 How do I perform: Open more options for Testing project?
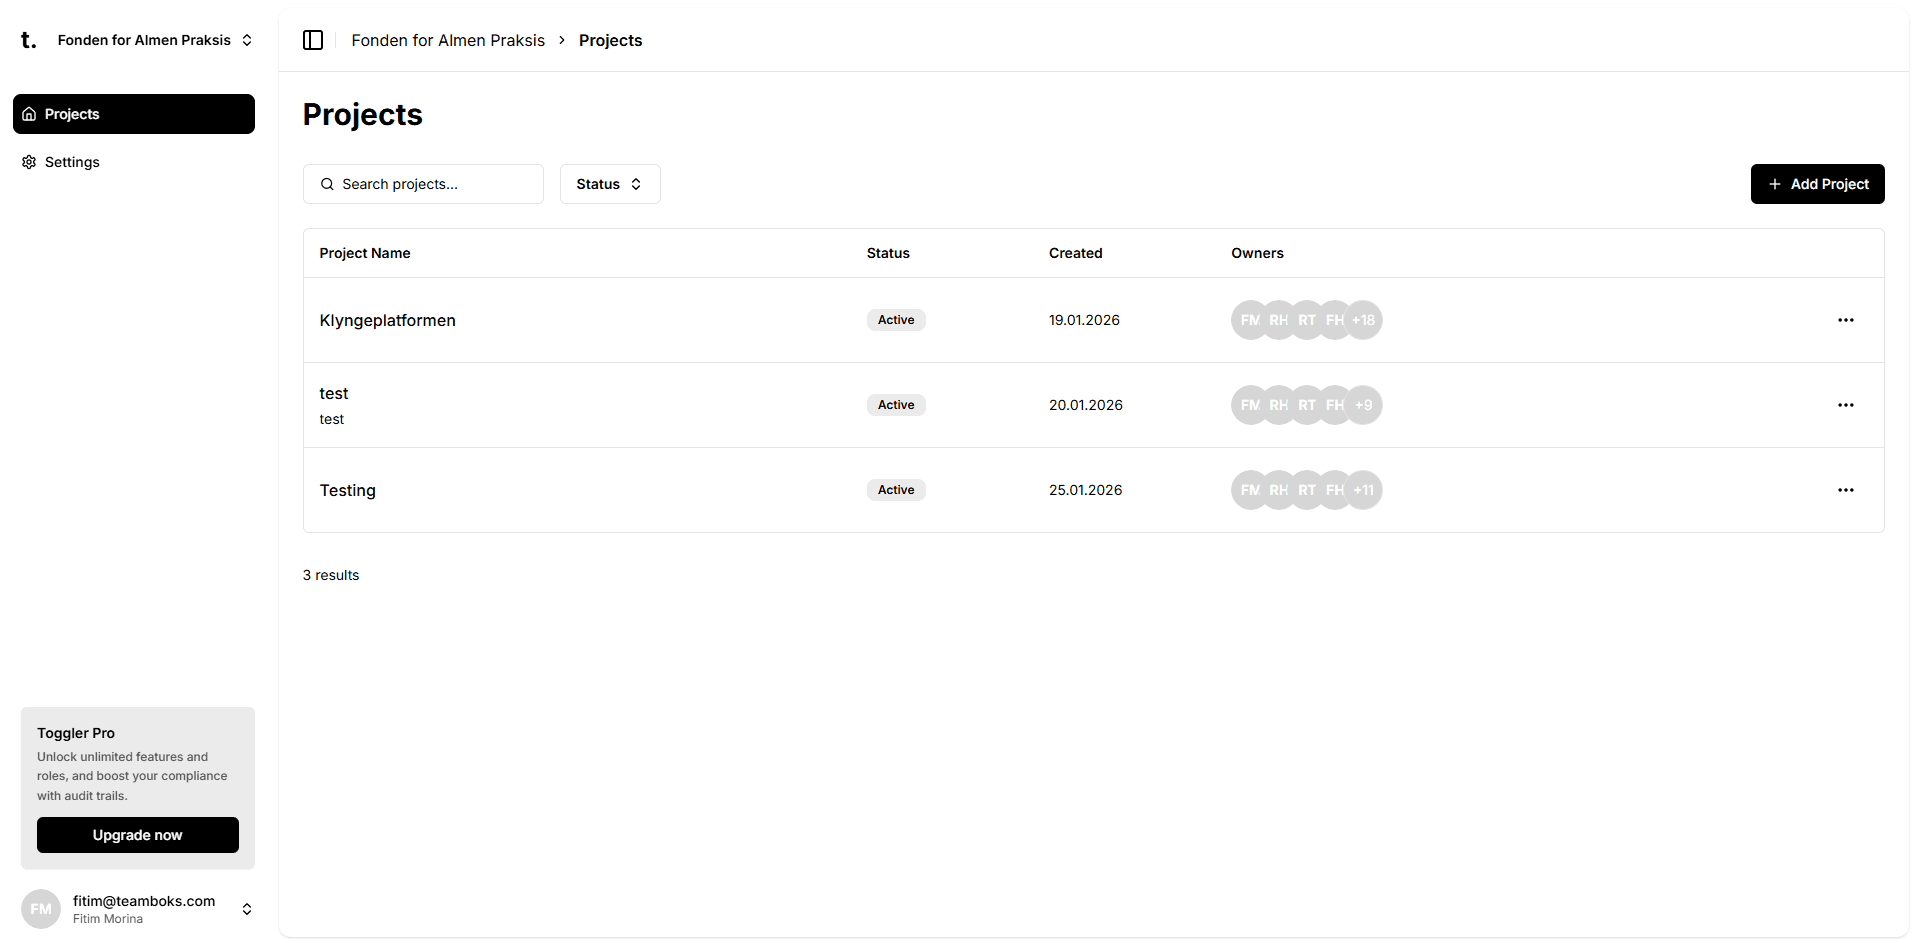coord(1845,490)
